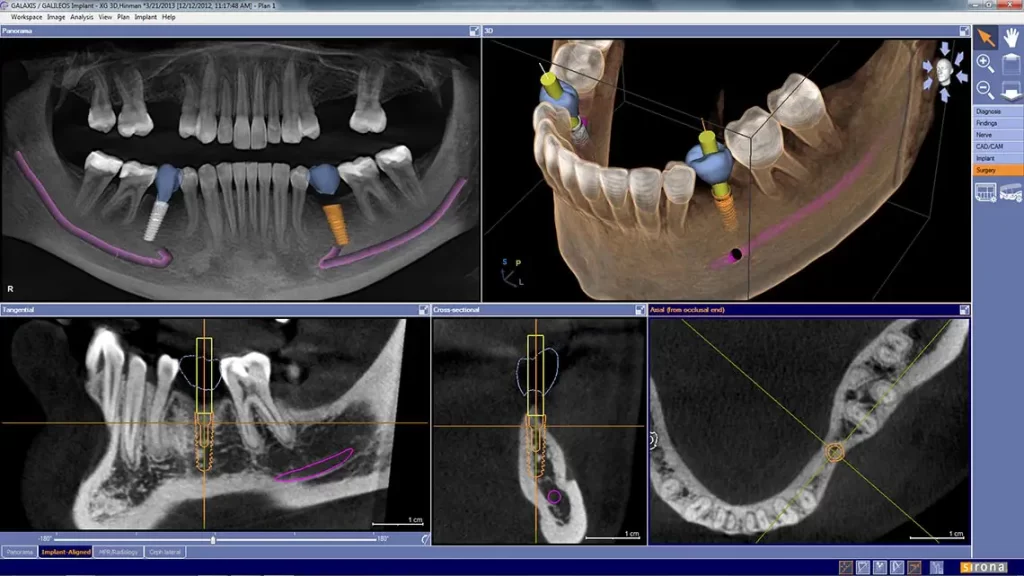Click the orange implant in panorama view
The height and width of the screenshot is (576, 1024).
[x=339, y=223]
